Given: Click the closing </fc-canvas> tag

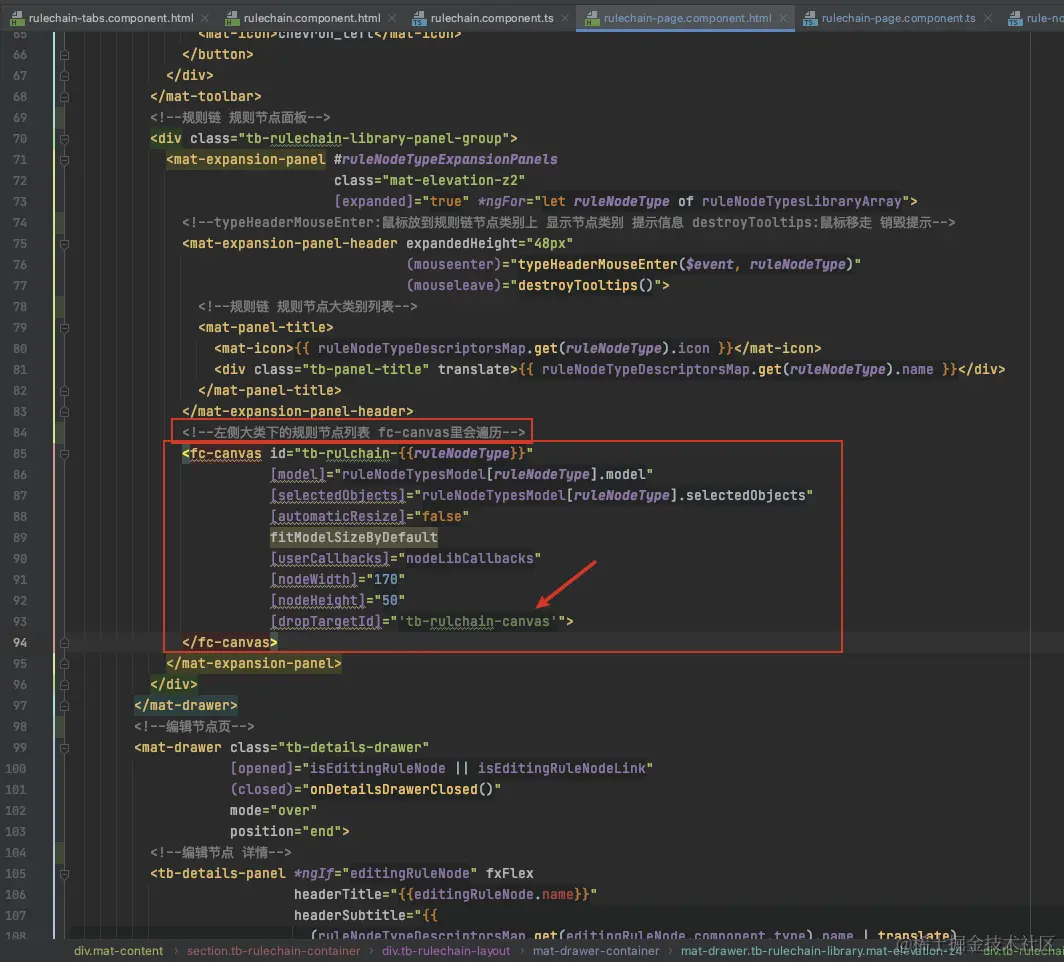Looking at the screenshot, I should (x=230, y=642).
